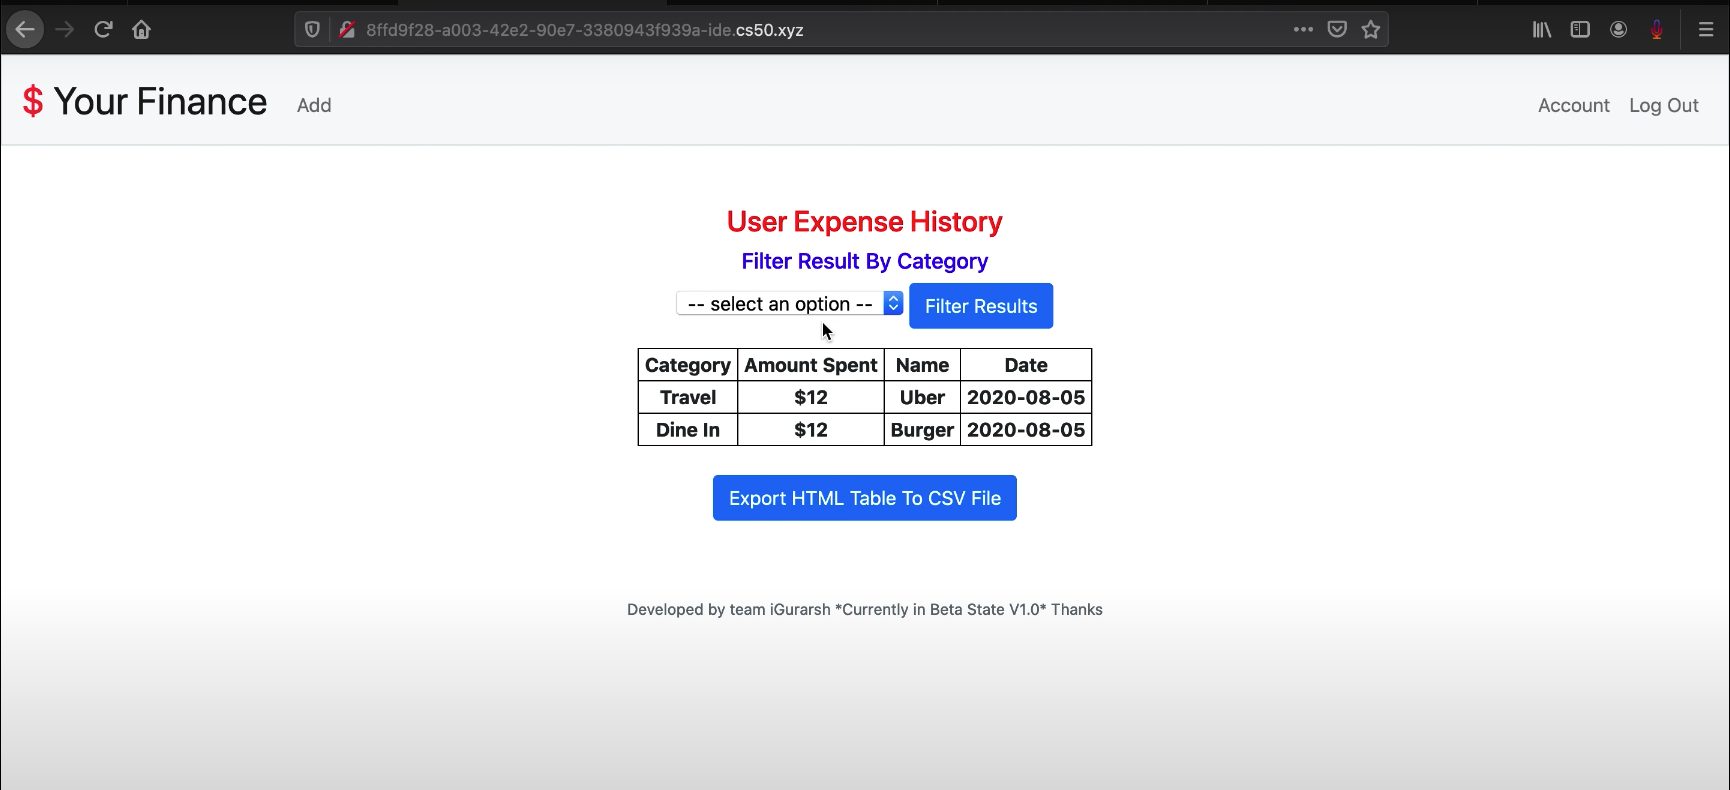
Task: Open the Library icon in toolbar
Action: [x=1542, y=30]
